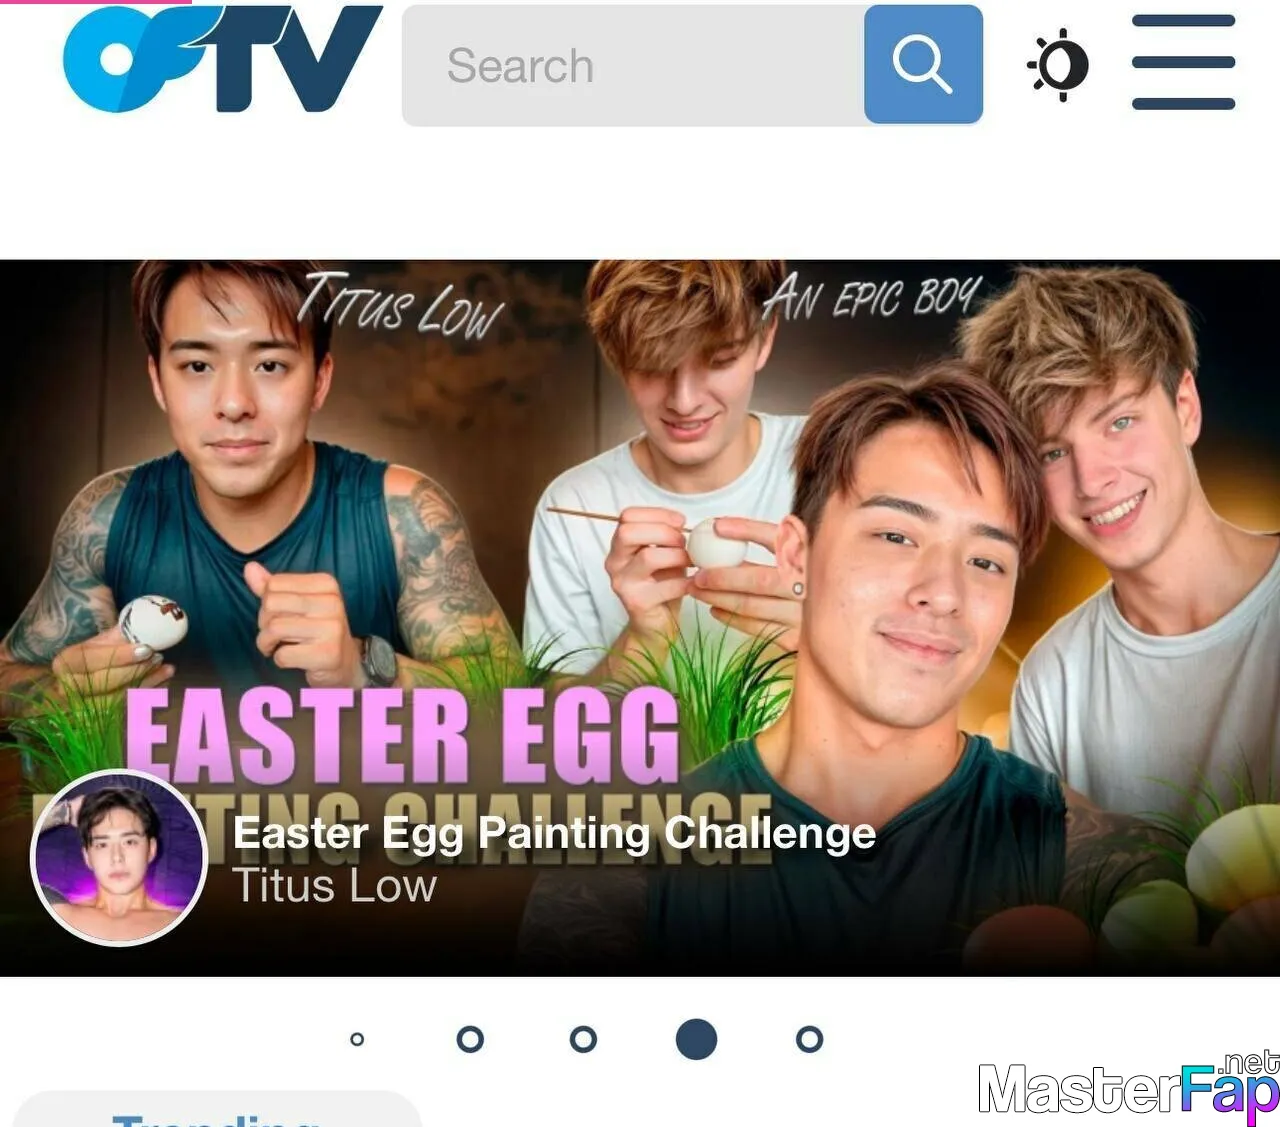
Task: Click the pink EASTER EGG banner text
Action: click(x=402, y=737)
